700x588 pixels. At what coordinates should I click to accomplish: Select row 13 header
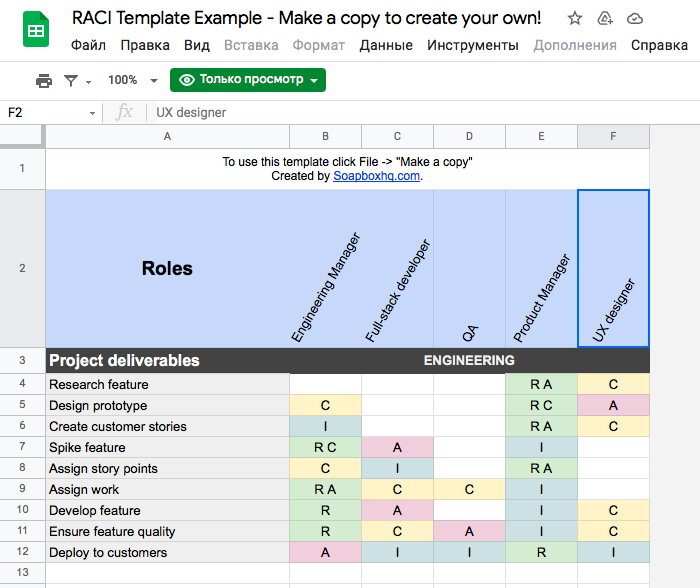[x=22, y=572]
